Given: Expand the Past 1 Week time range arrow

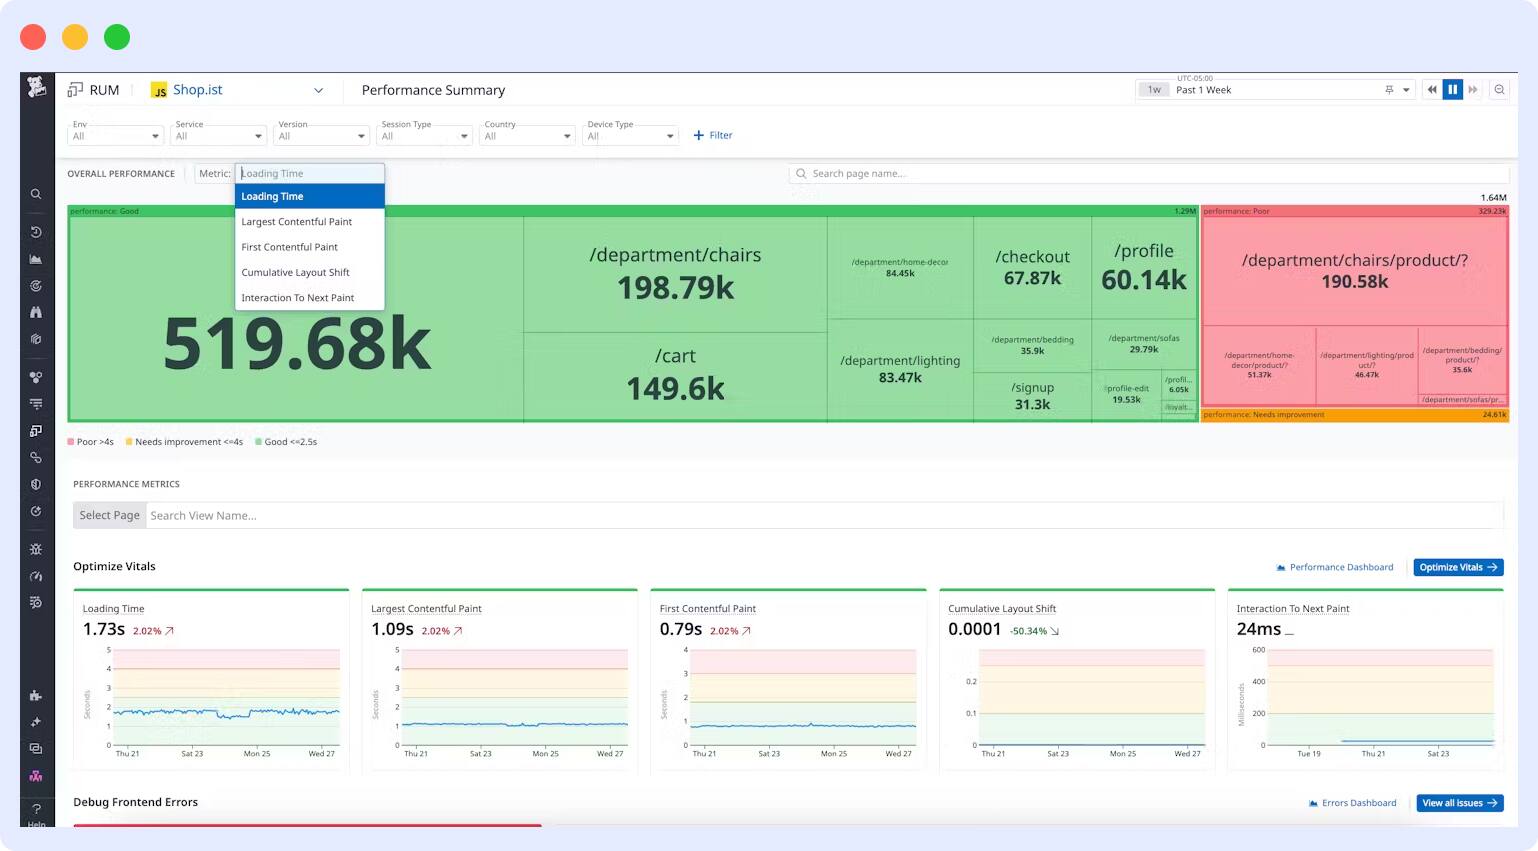Looking at the screenshot, I should (x=1406, y=90).
